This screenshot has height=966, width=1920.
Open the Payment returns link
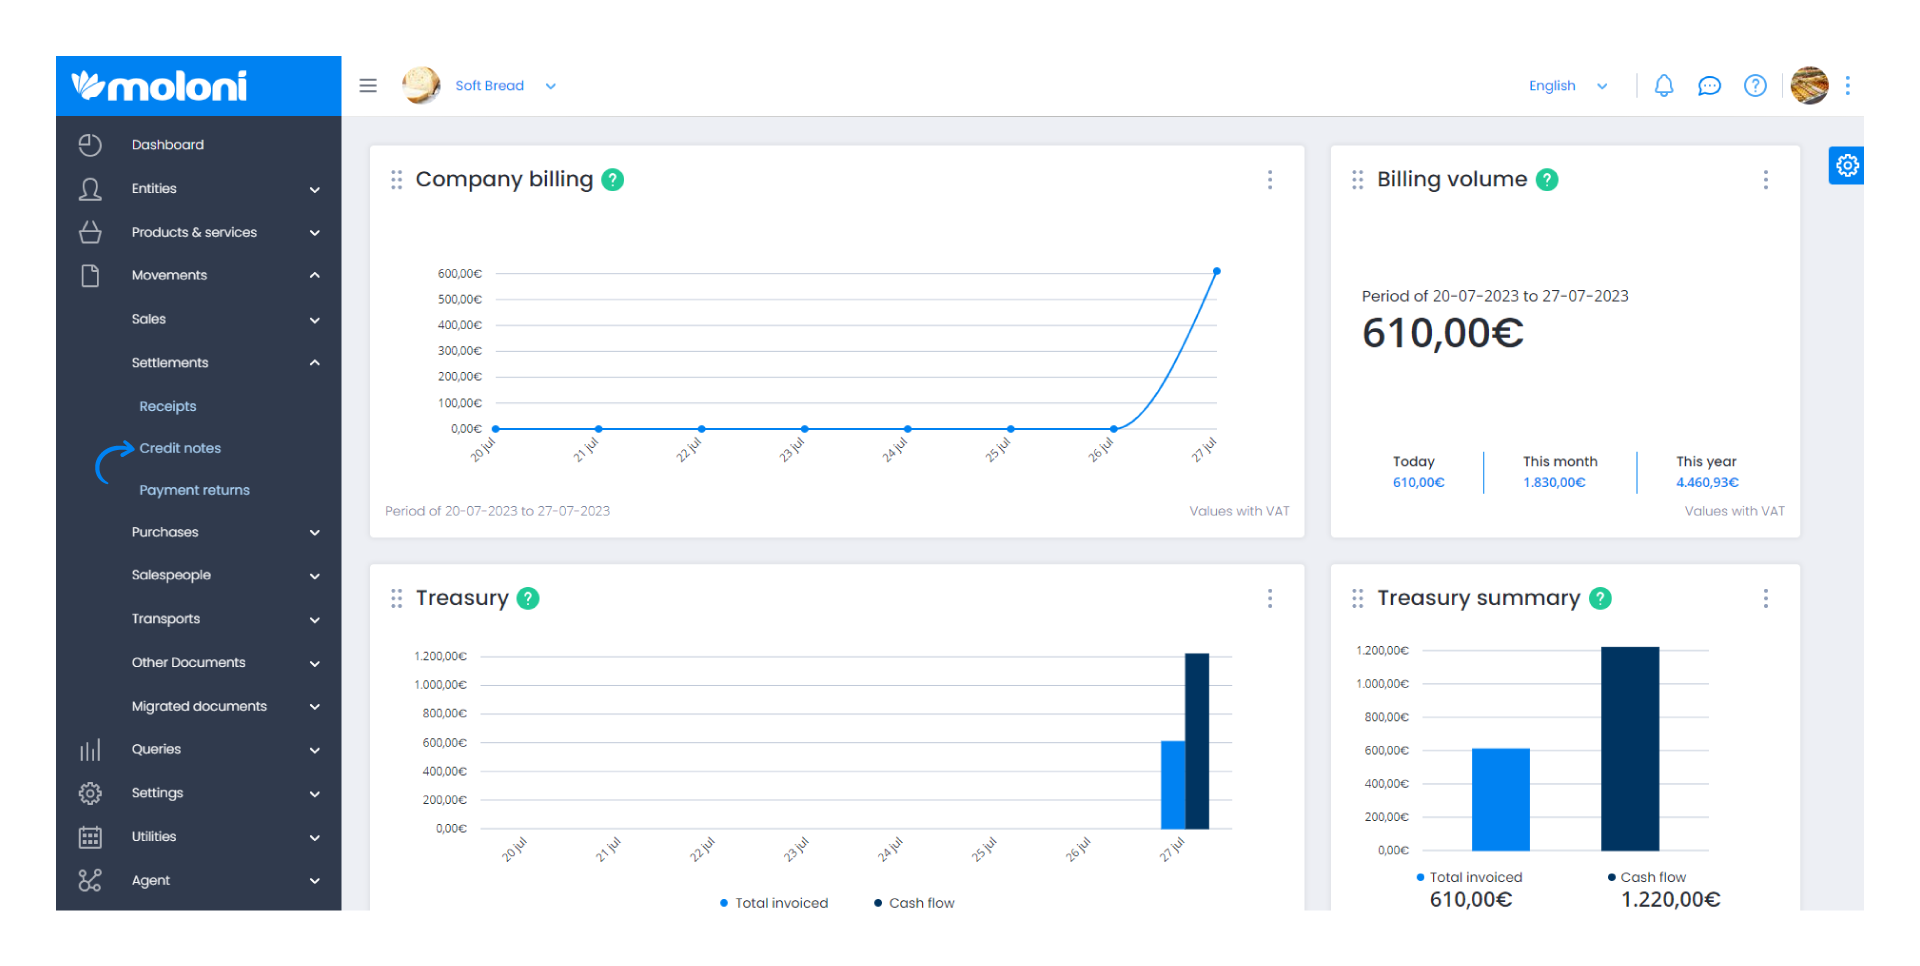[x=195, y=490]
